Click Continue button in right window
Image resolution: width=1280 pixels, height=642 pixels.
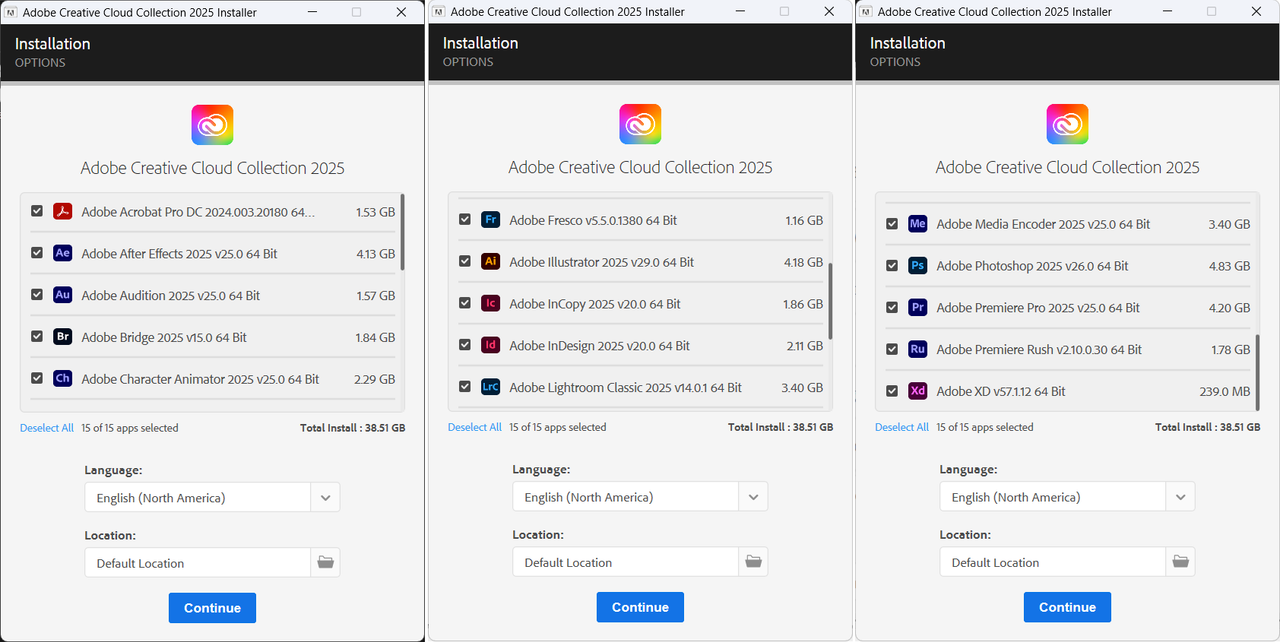[x=1067, y=607]
